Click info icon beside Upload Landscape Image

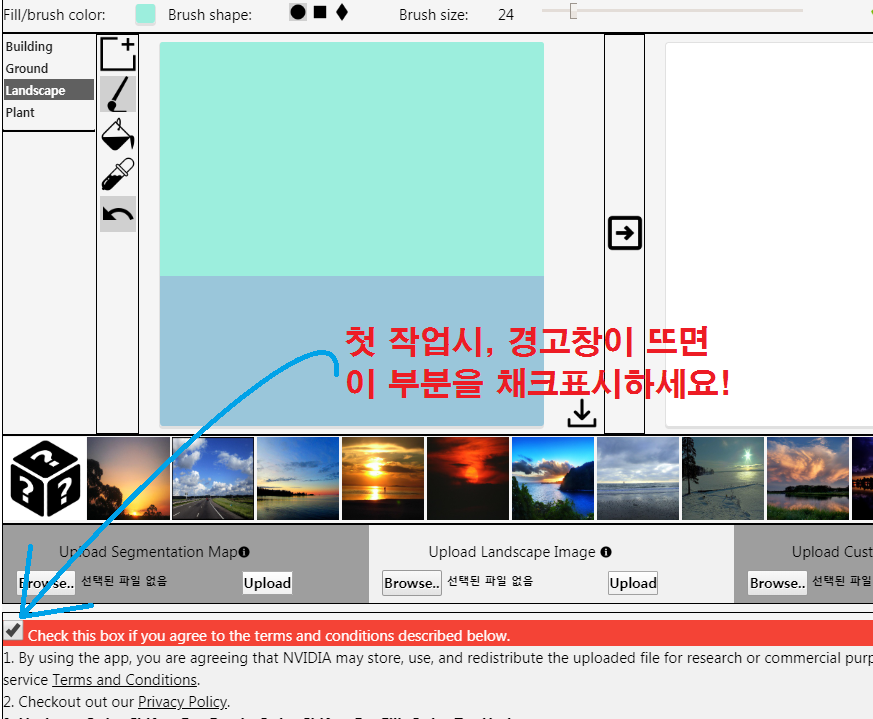pyautogui.click(x=606, y=552)
